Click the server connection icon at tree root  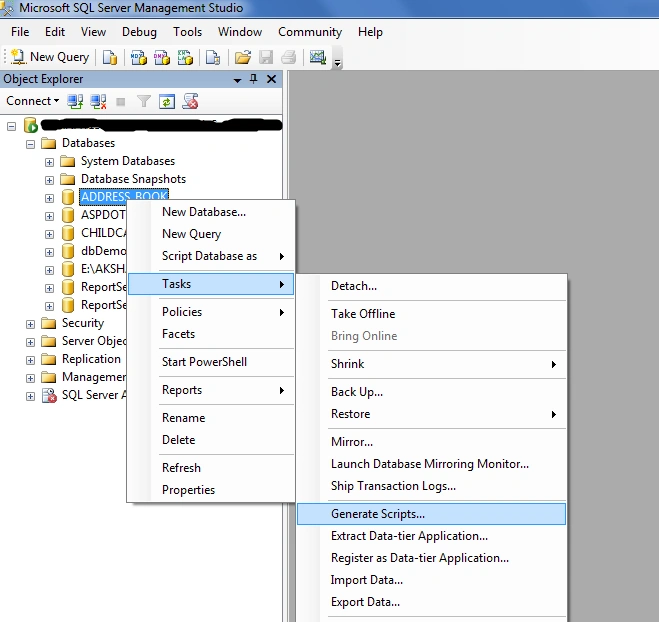pos(31,125)
